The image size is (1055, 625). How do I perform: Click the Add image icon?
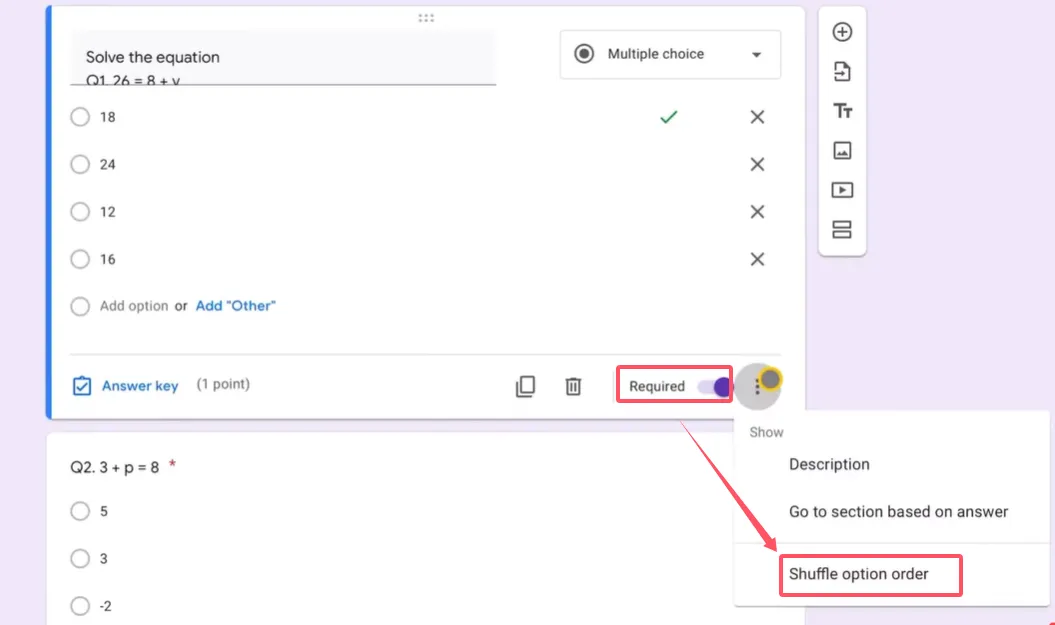point(842,151)
